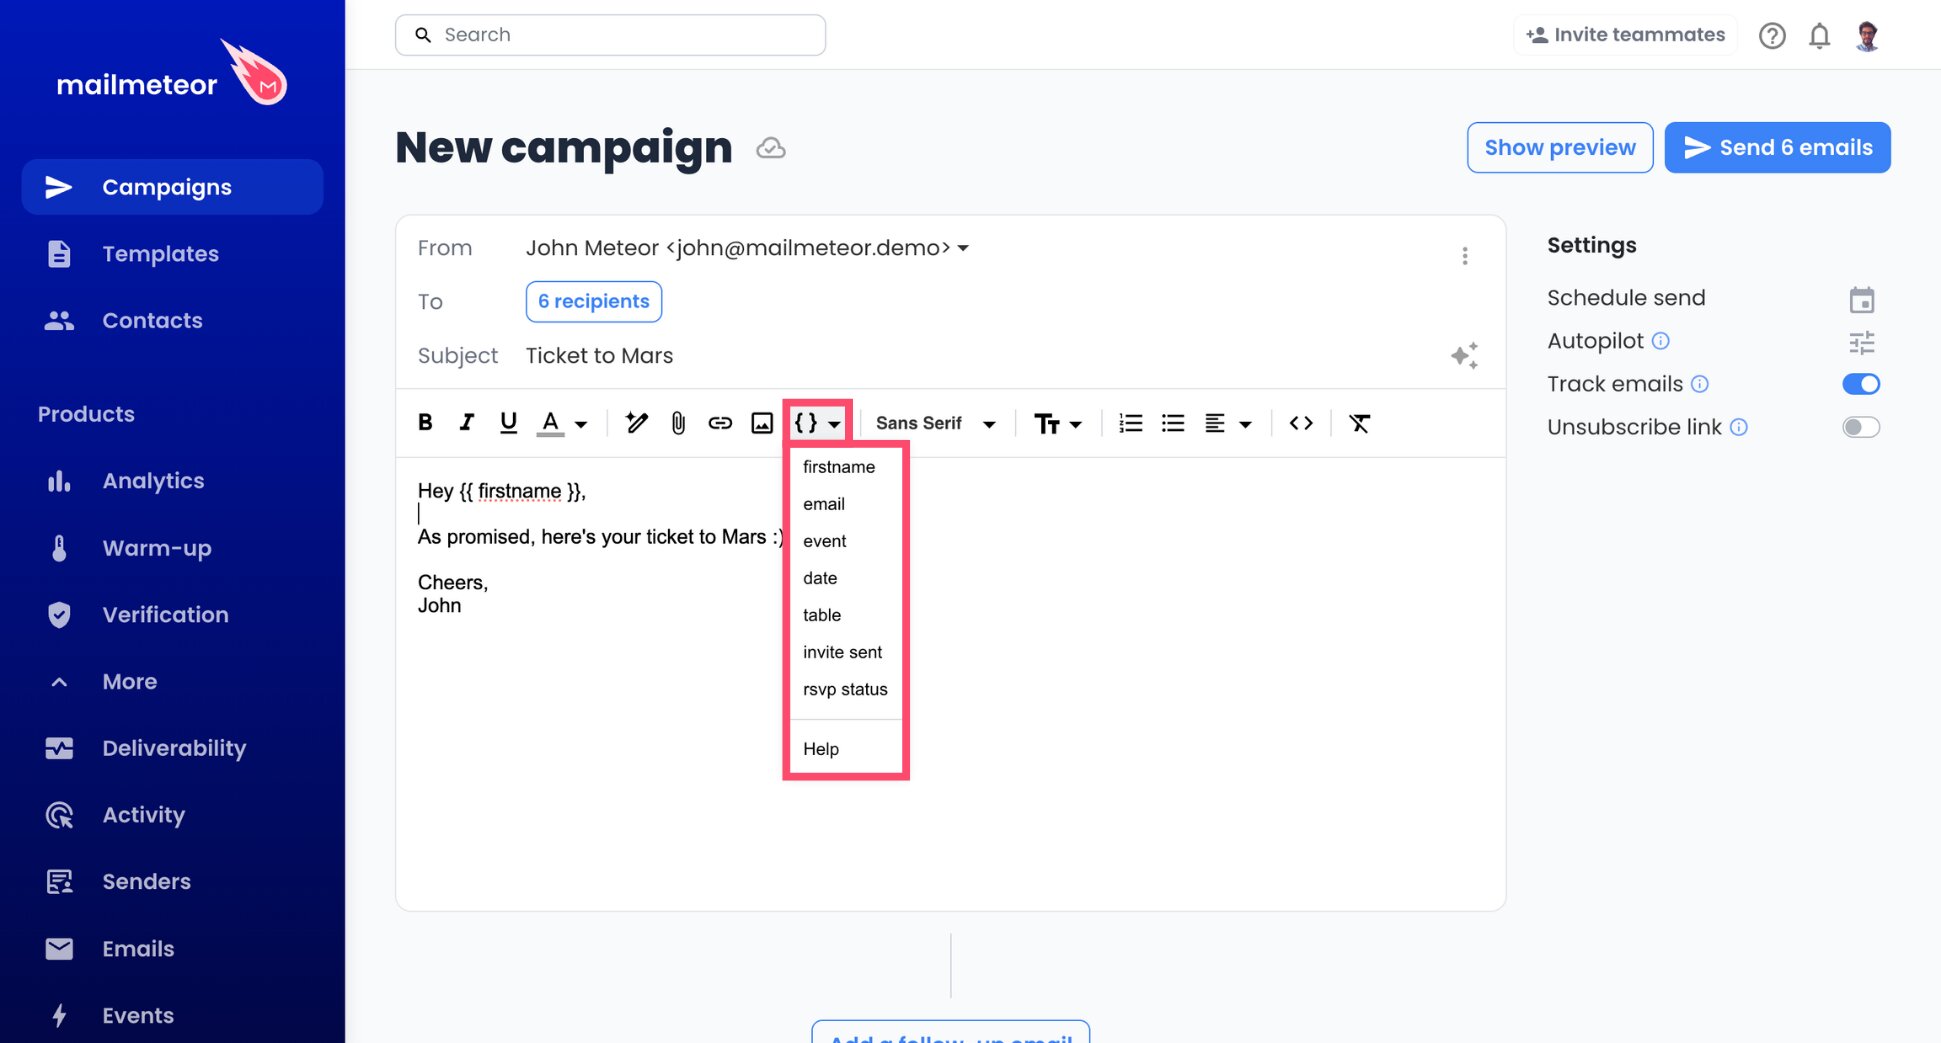Image resolution: width=1941 pixels, height=1043 pixels.
Task: Select the rsvp status variable
Action: click(845, 689)
